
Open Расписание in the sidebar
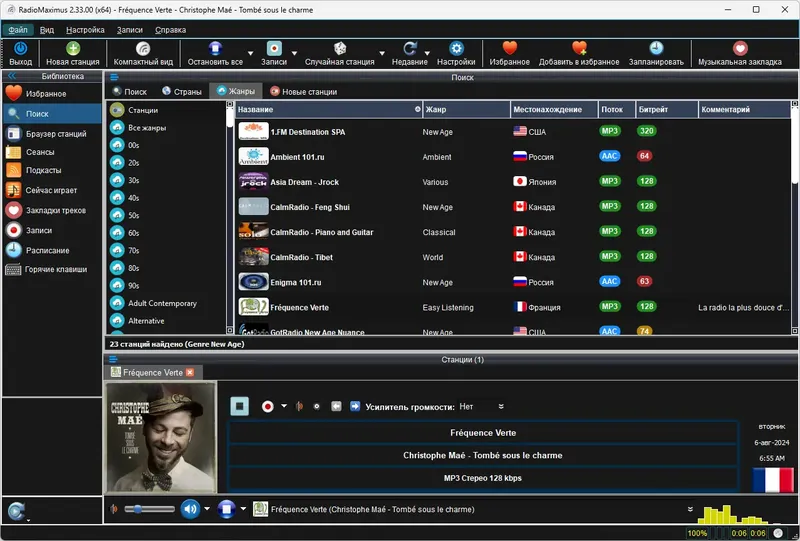point(52,251)
